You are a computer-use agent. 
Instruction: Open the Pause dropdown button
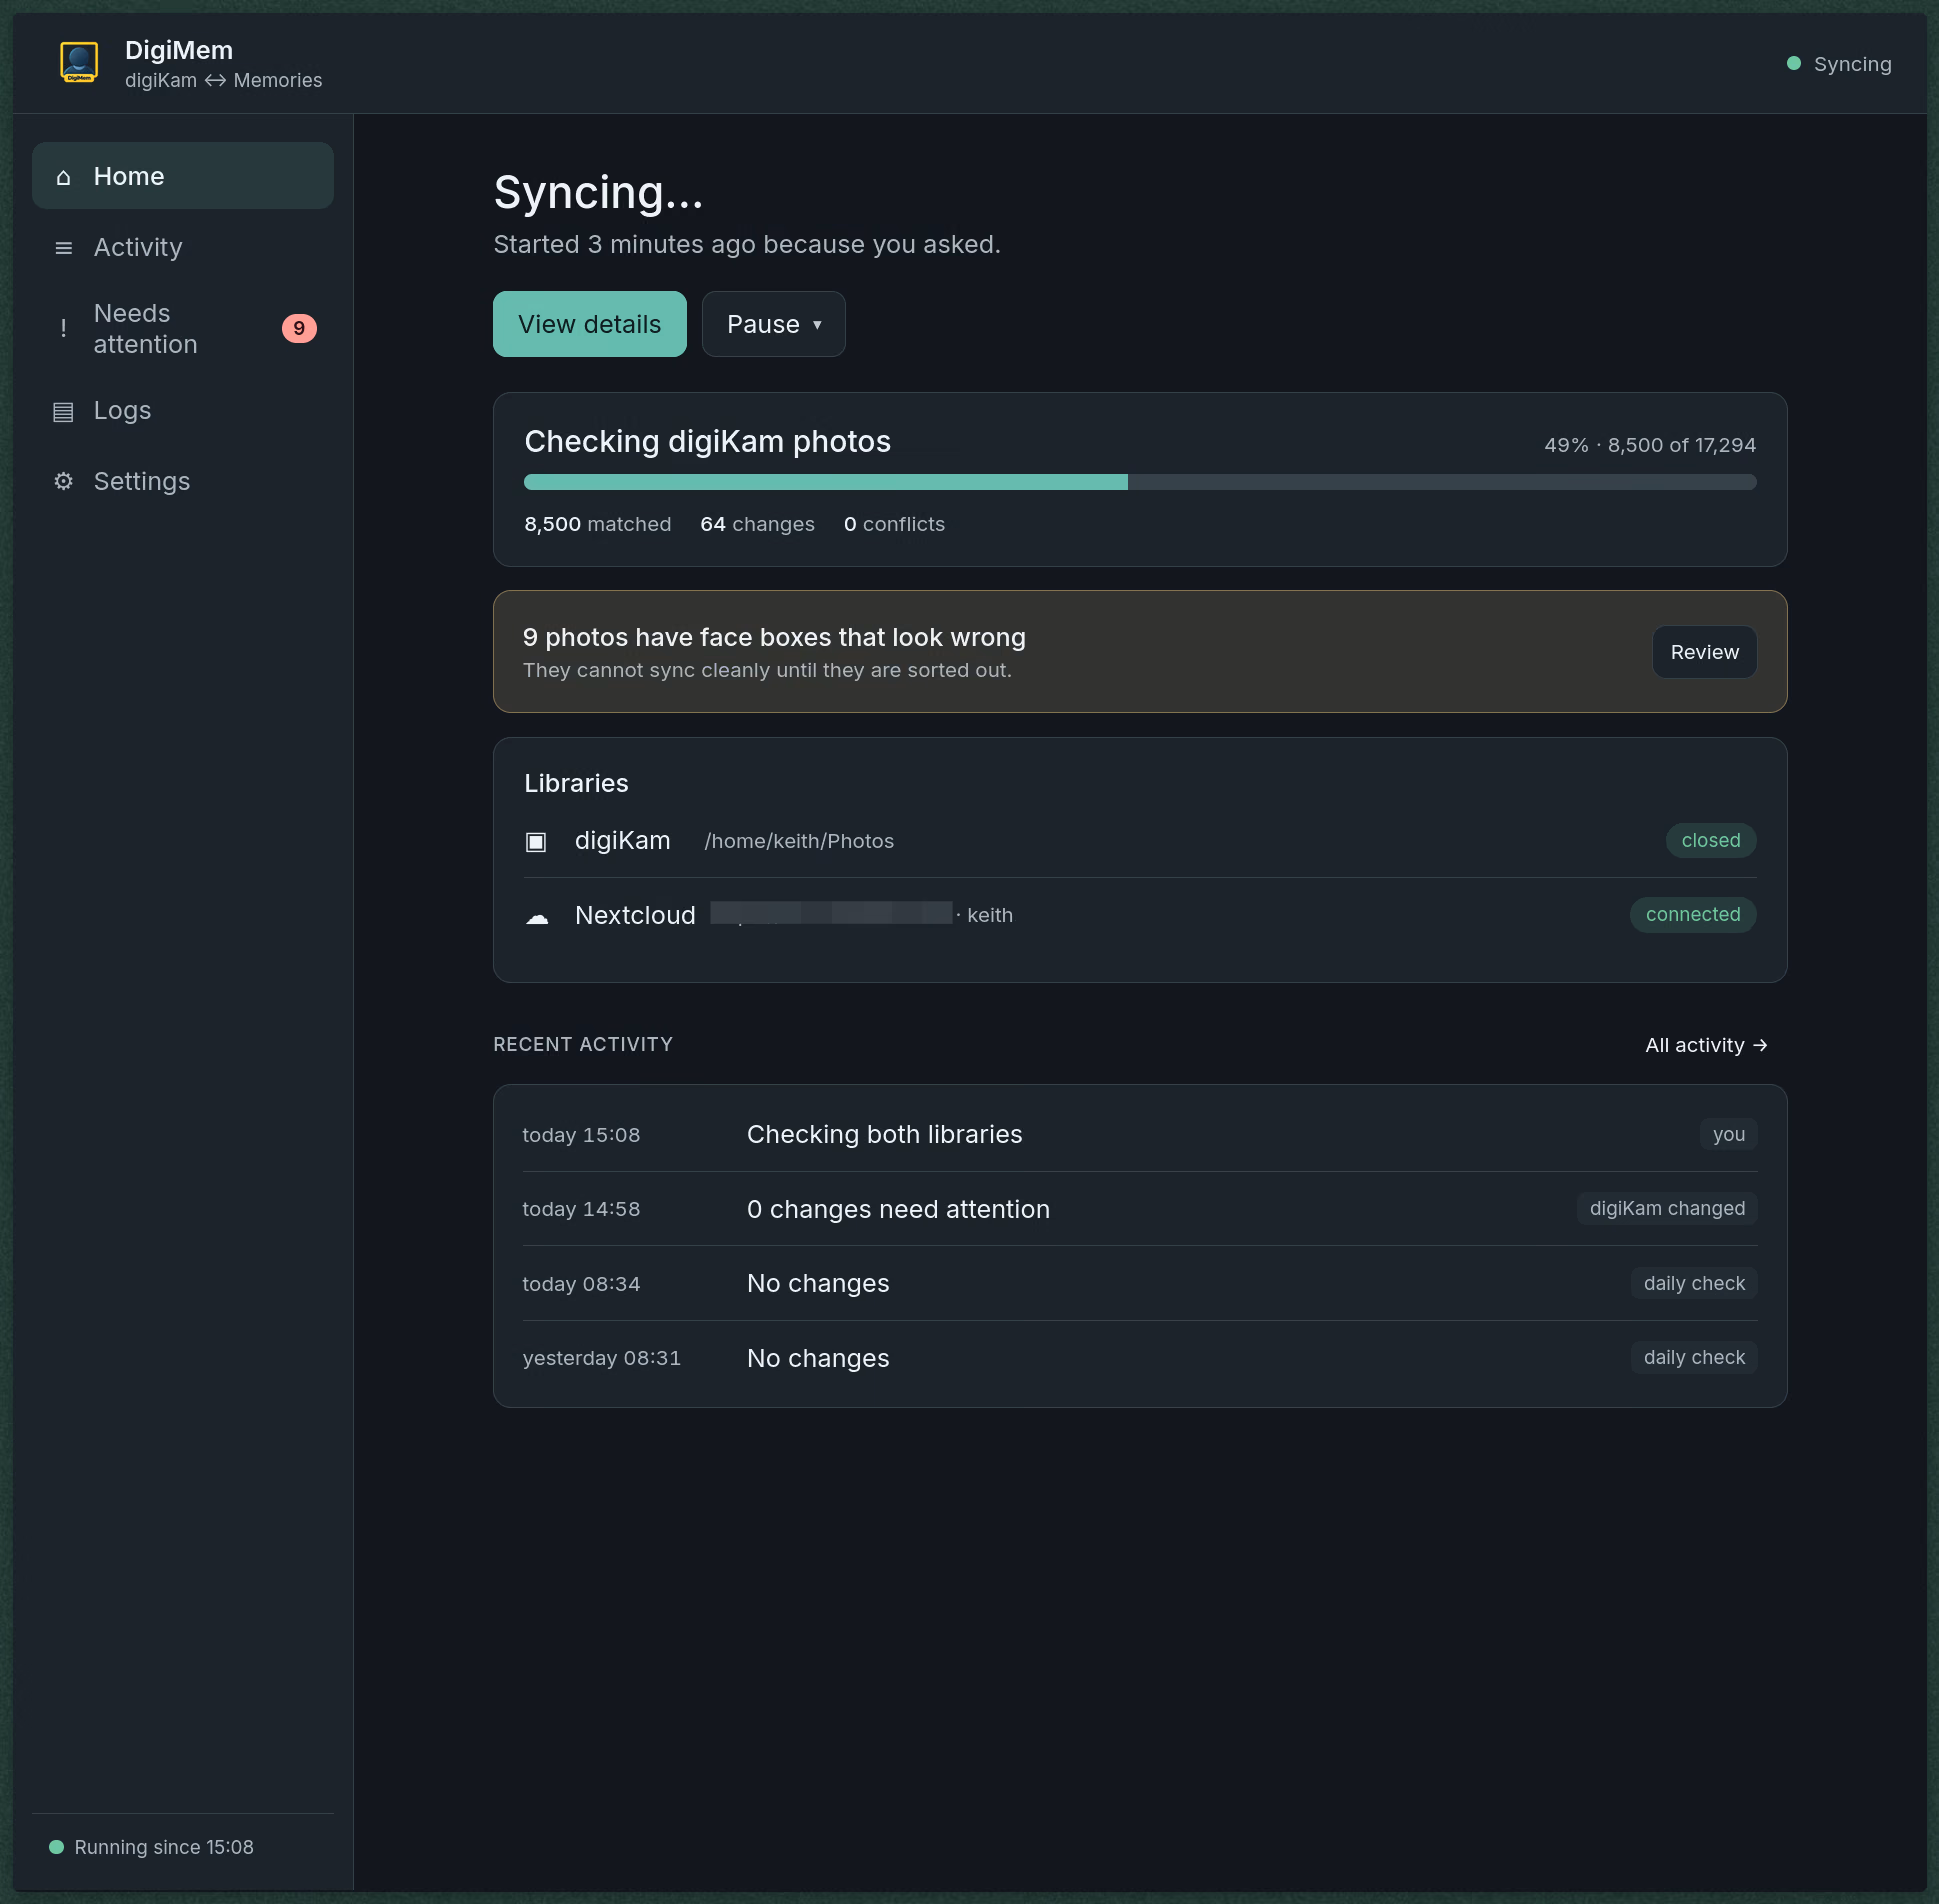(x=773, y=324)
